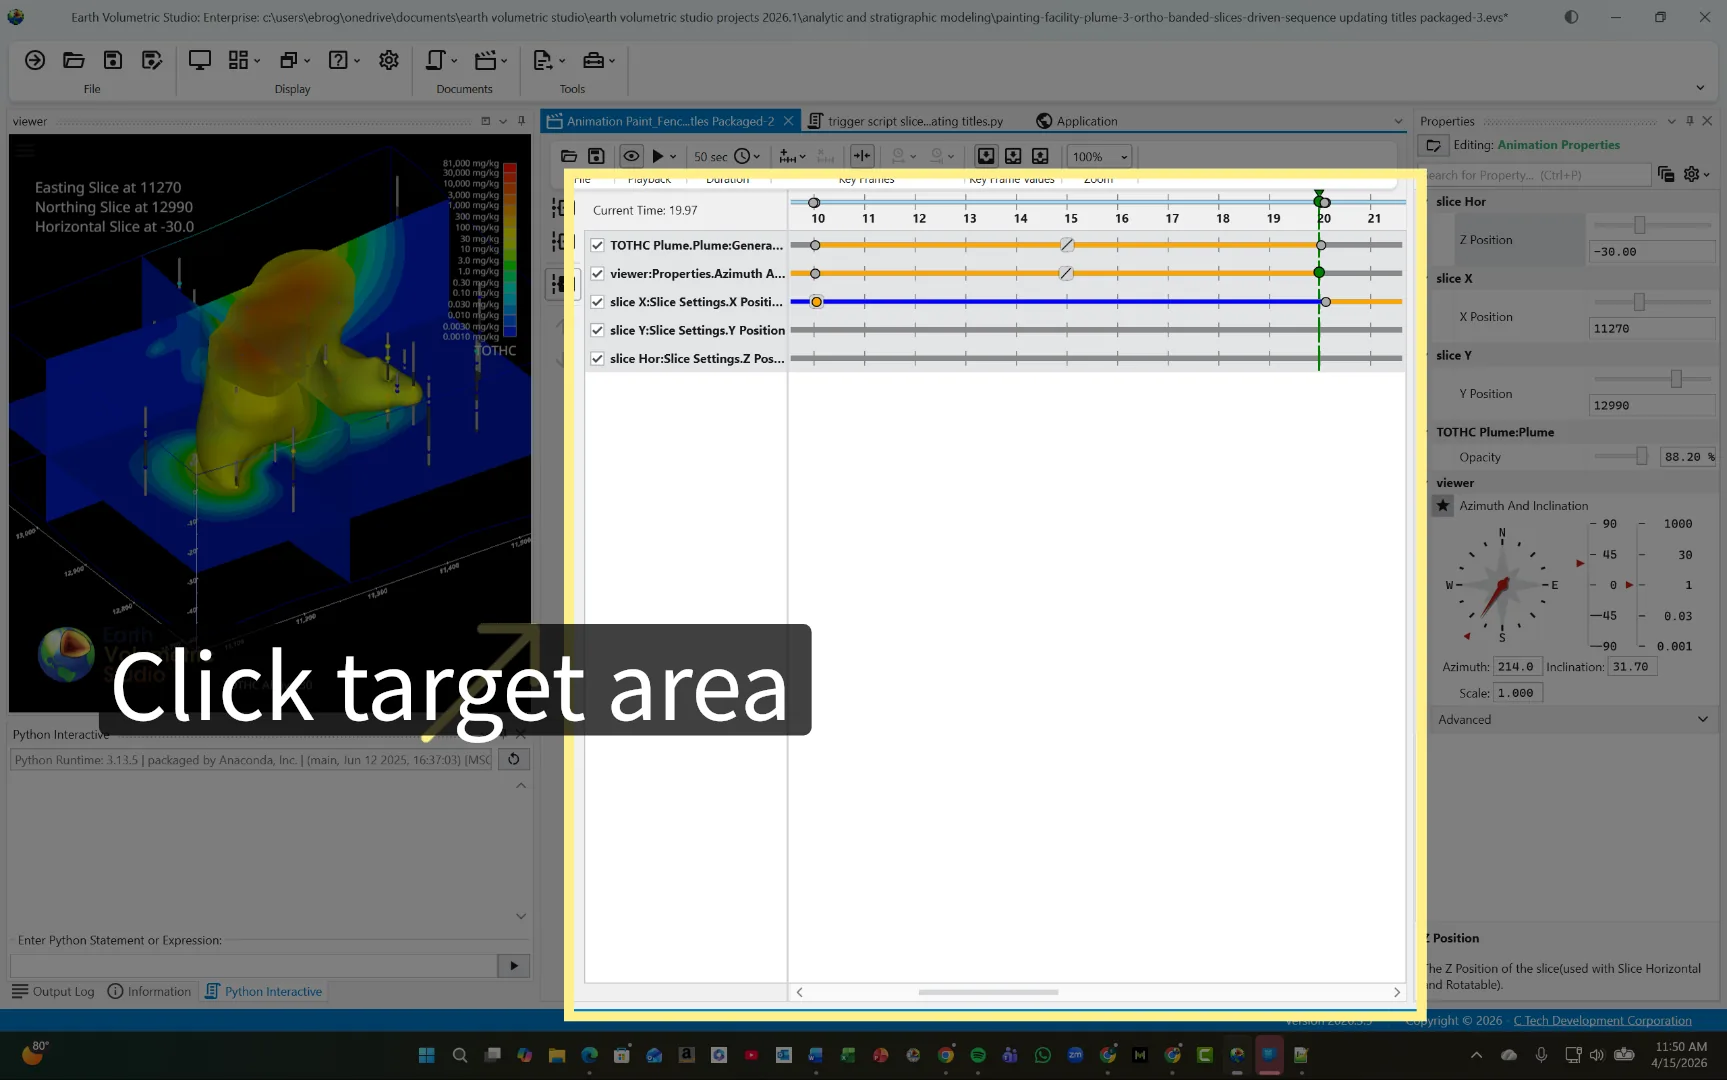Click the circled arrow icon in File group
This screenshot has width=1727, height=1080.
(x=35, y=61)
